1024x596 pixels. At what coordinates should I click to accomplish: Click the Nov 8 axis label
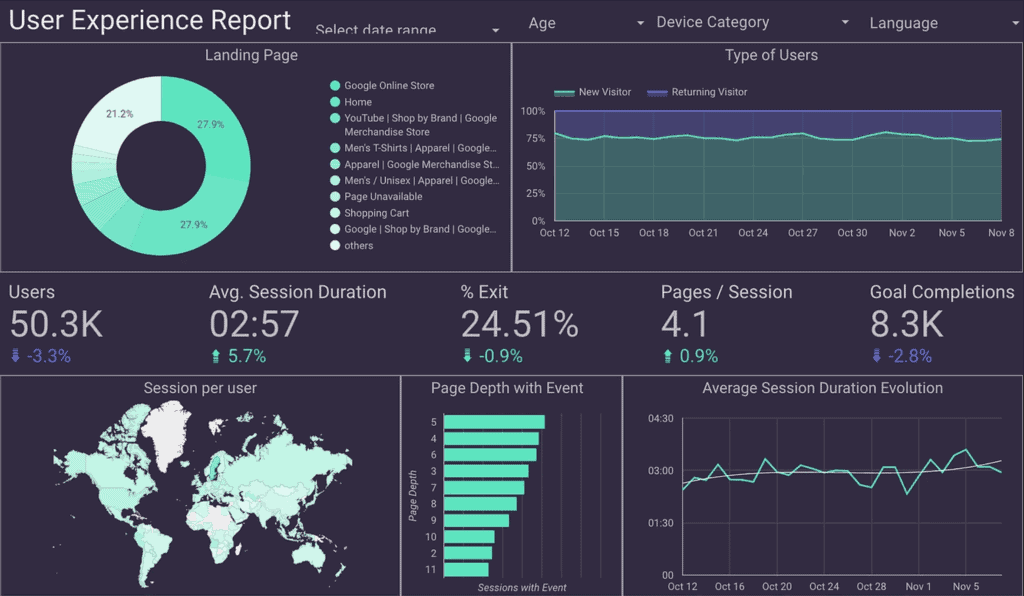pyautogui.click(x=1001, y=233)
